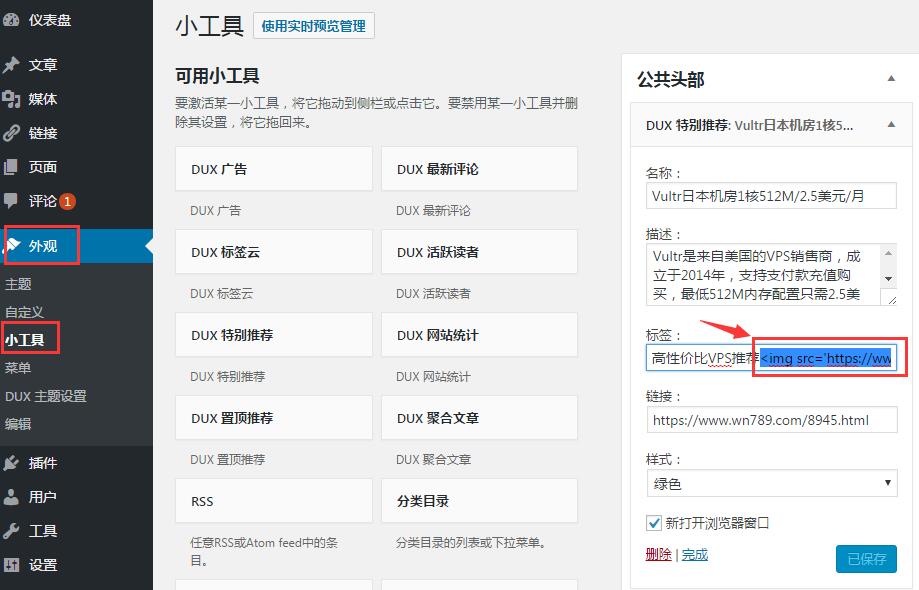This screenshot has width=919, height=590.
Task: Open the user icon next to 用户
Action: click(11, 497)
